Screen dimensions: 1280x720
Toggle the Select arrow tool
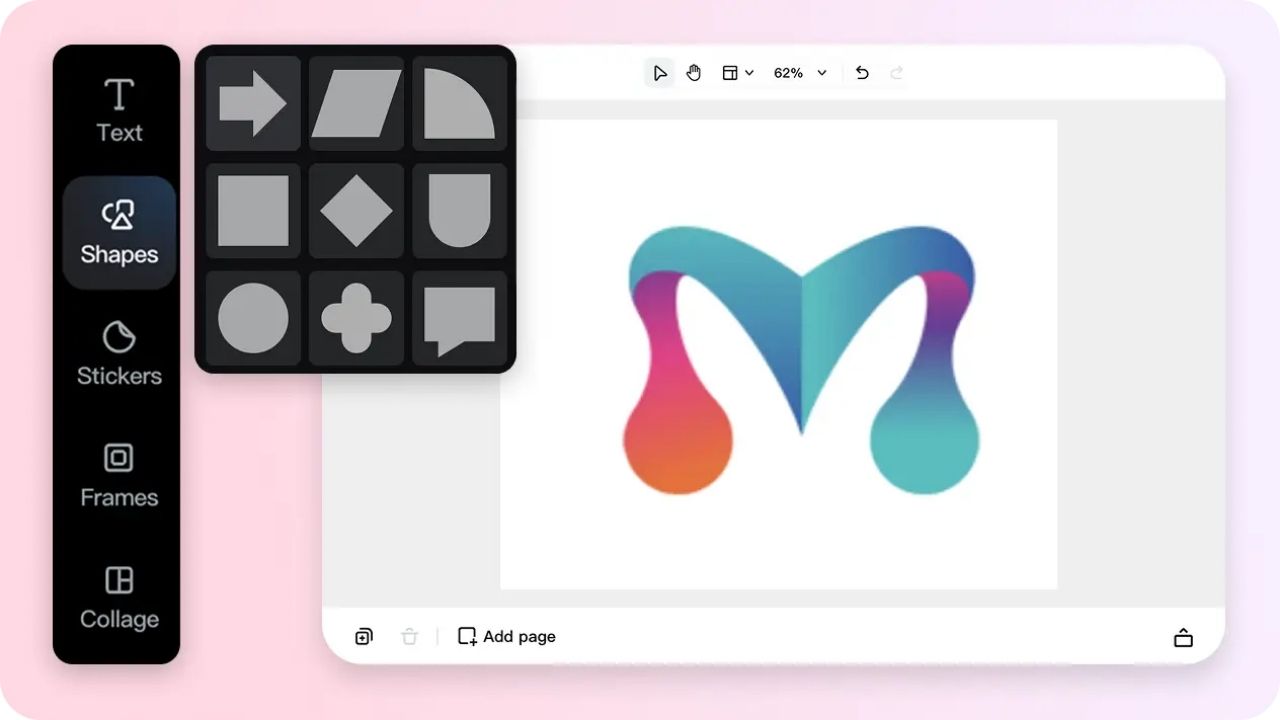659,72
